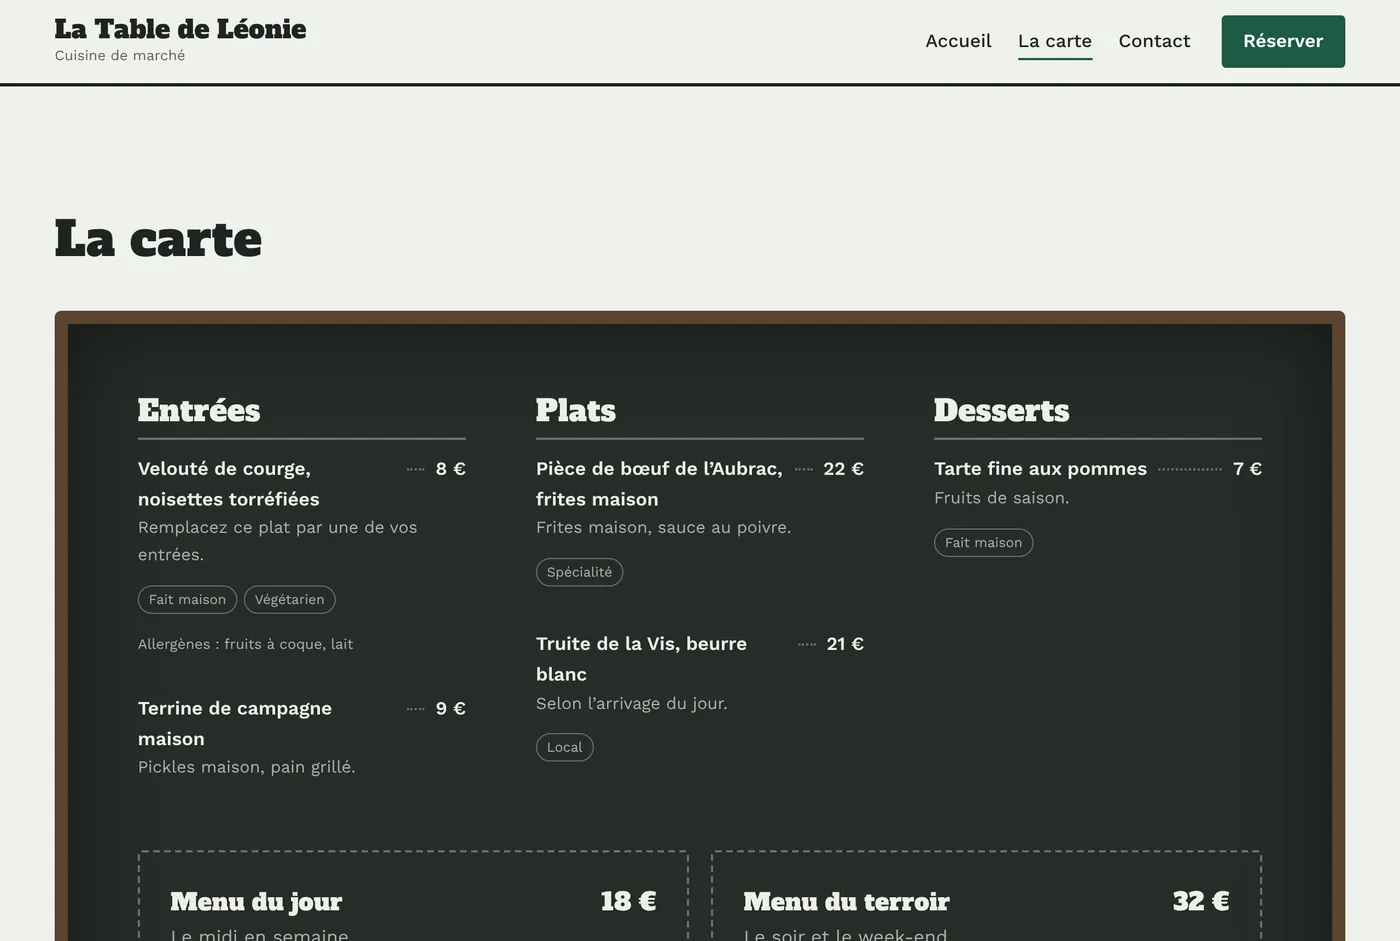Click the Menu du jour heading
Image resolution: width=1400 pixels, height=941 pixels.
(x=256, y=902)
